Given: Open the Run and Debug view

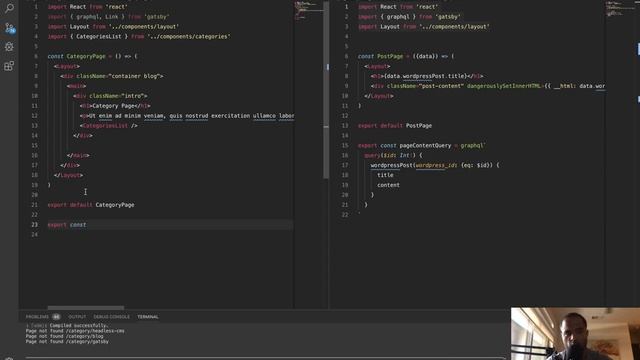Looking at the screenshot, I should tap(9, 47).
